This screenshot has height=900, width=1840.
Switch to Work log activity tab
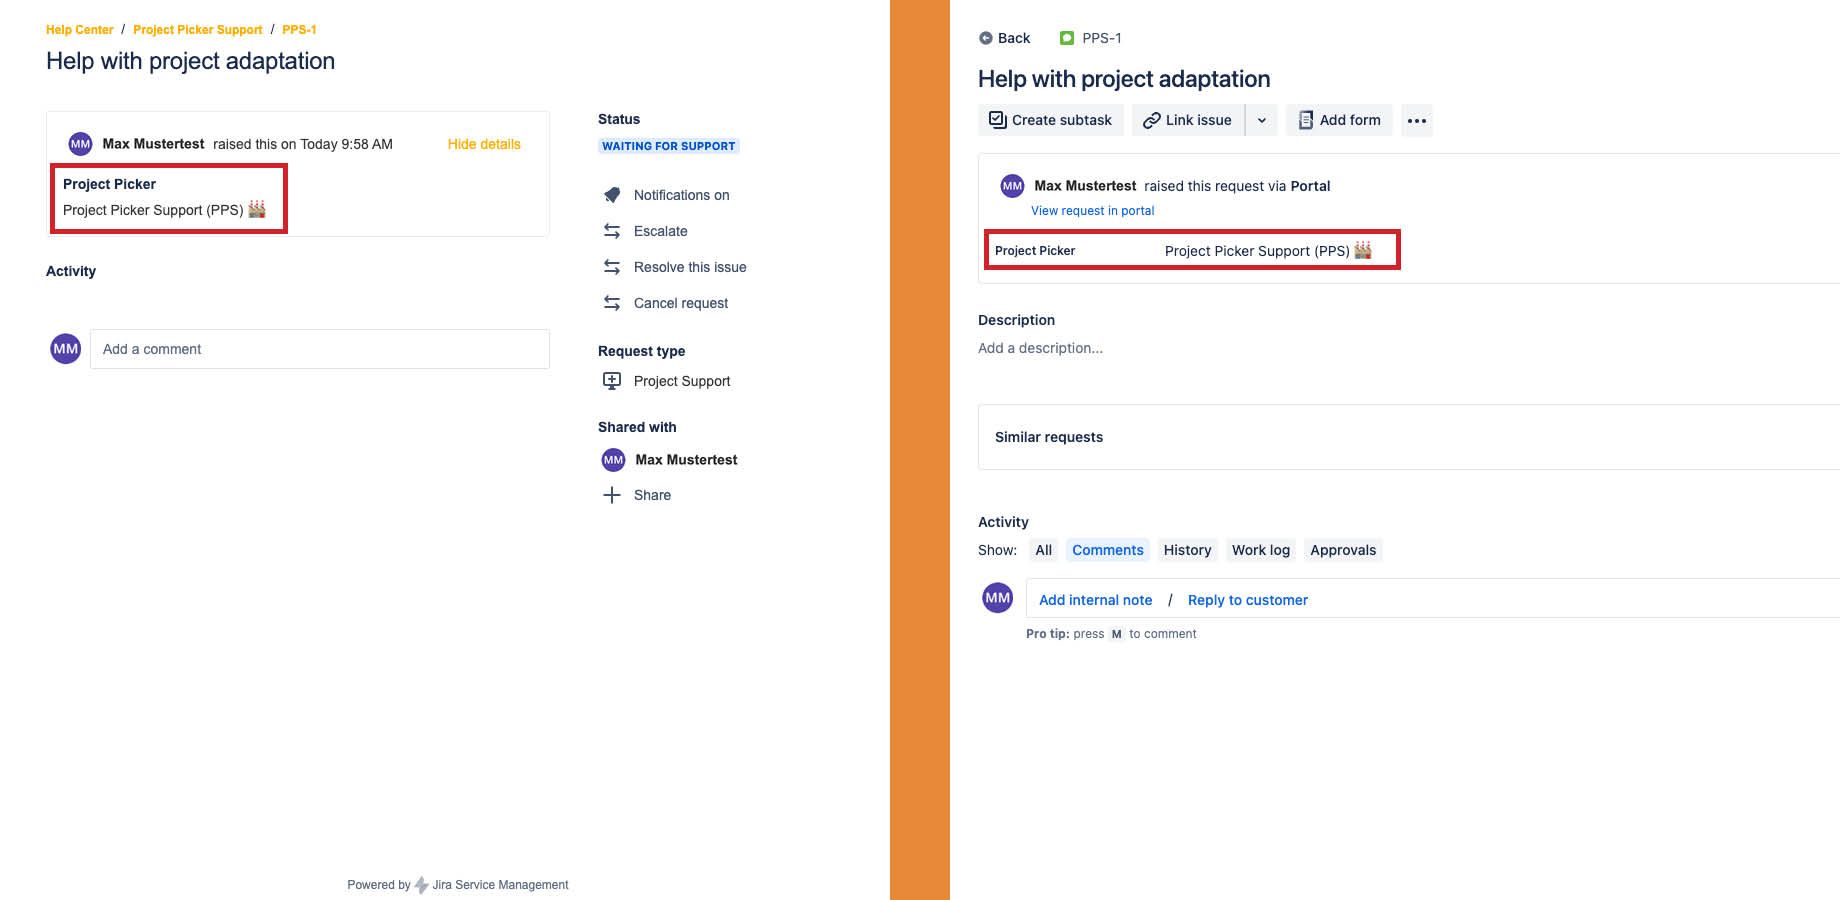pos(1261,550)
